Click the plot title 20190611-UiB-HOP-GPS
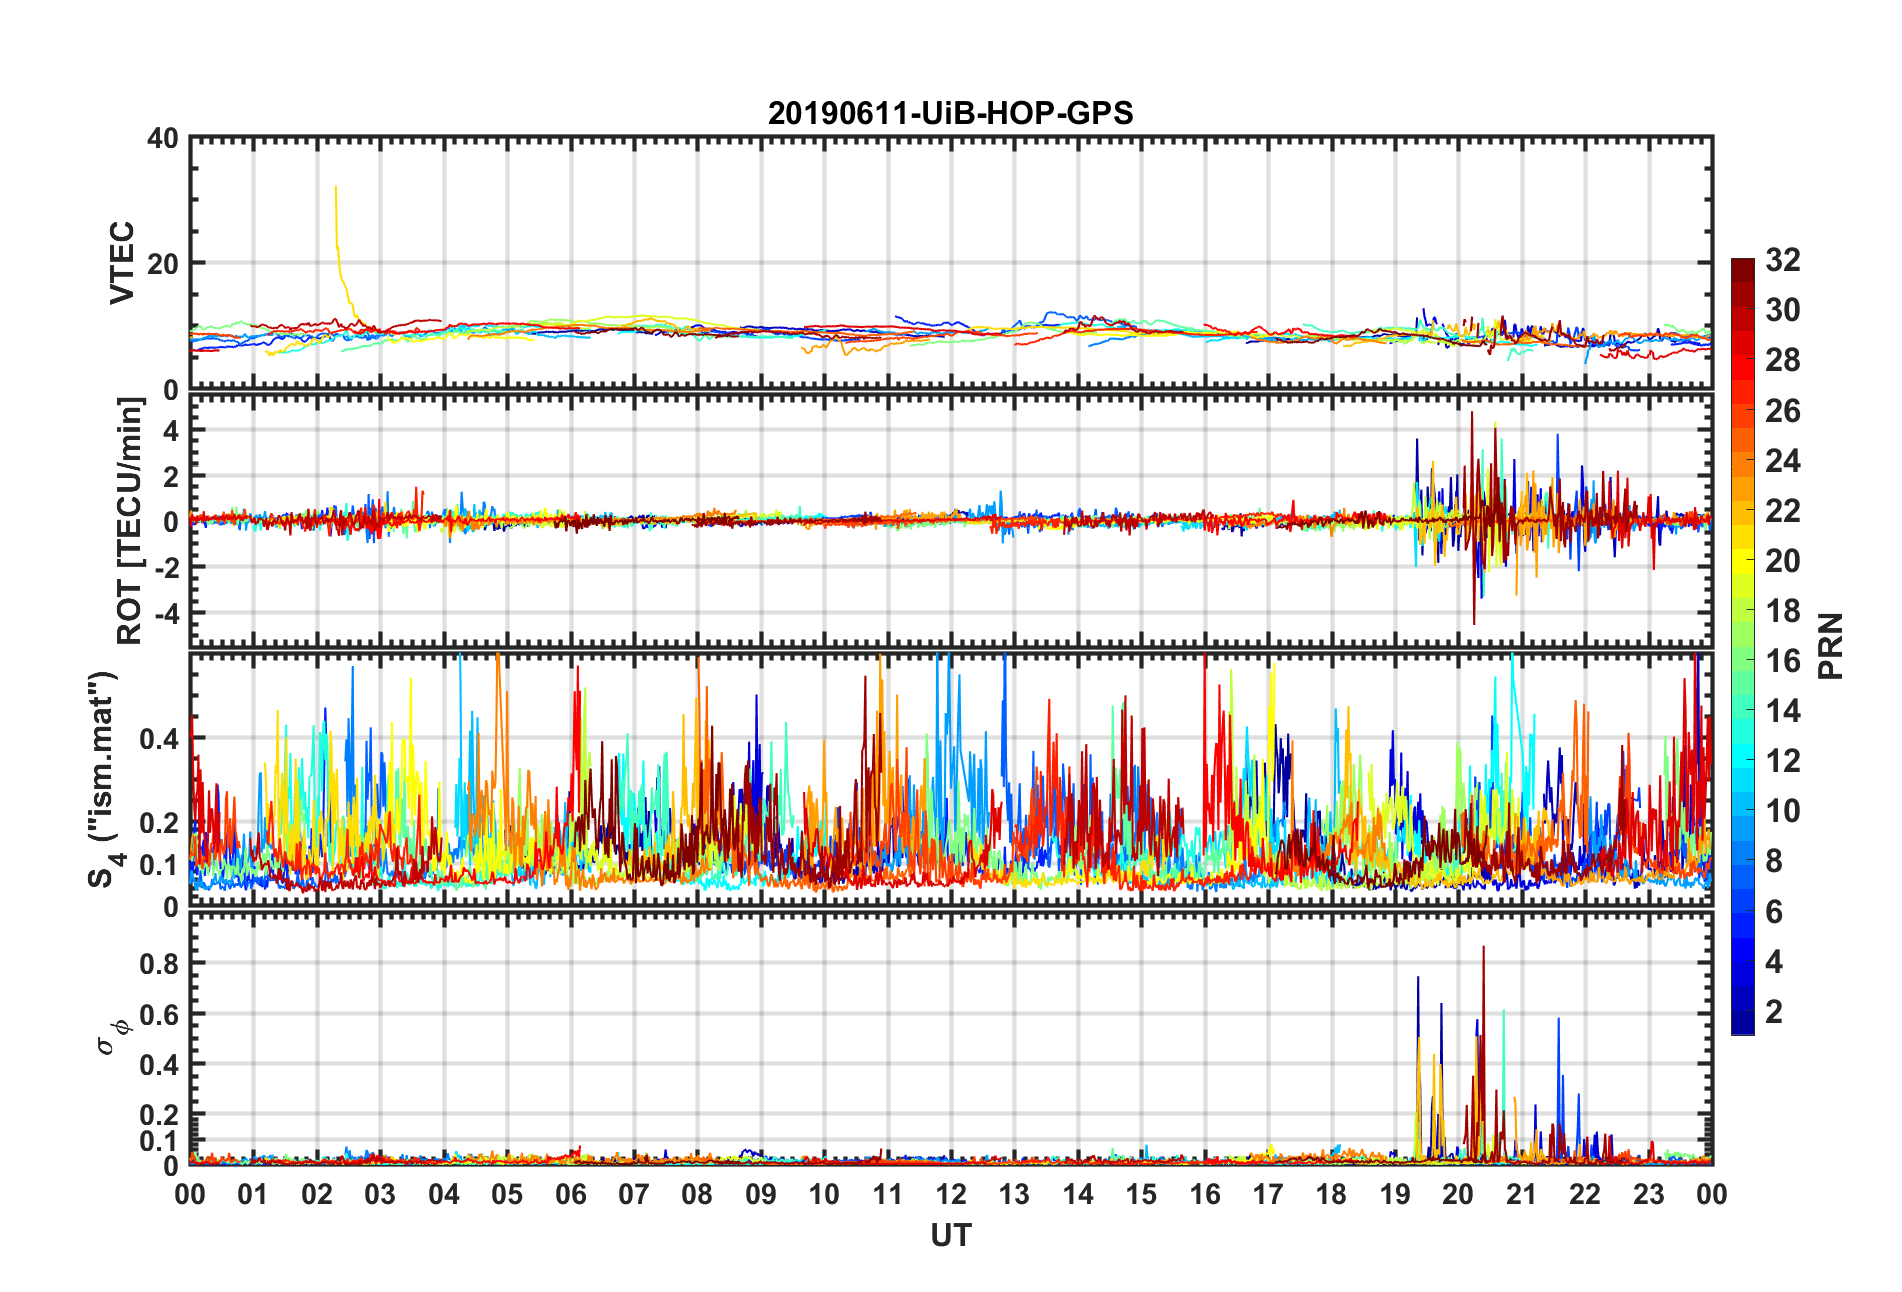This screenshot has height=1292, width=1902. coord(950,113)
